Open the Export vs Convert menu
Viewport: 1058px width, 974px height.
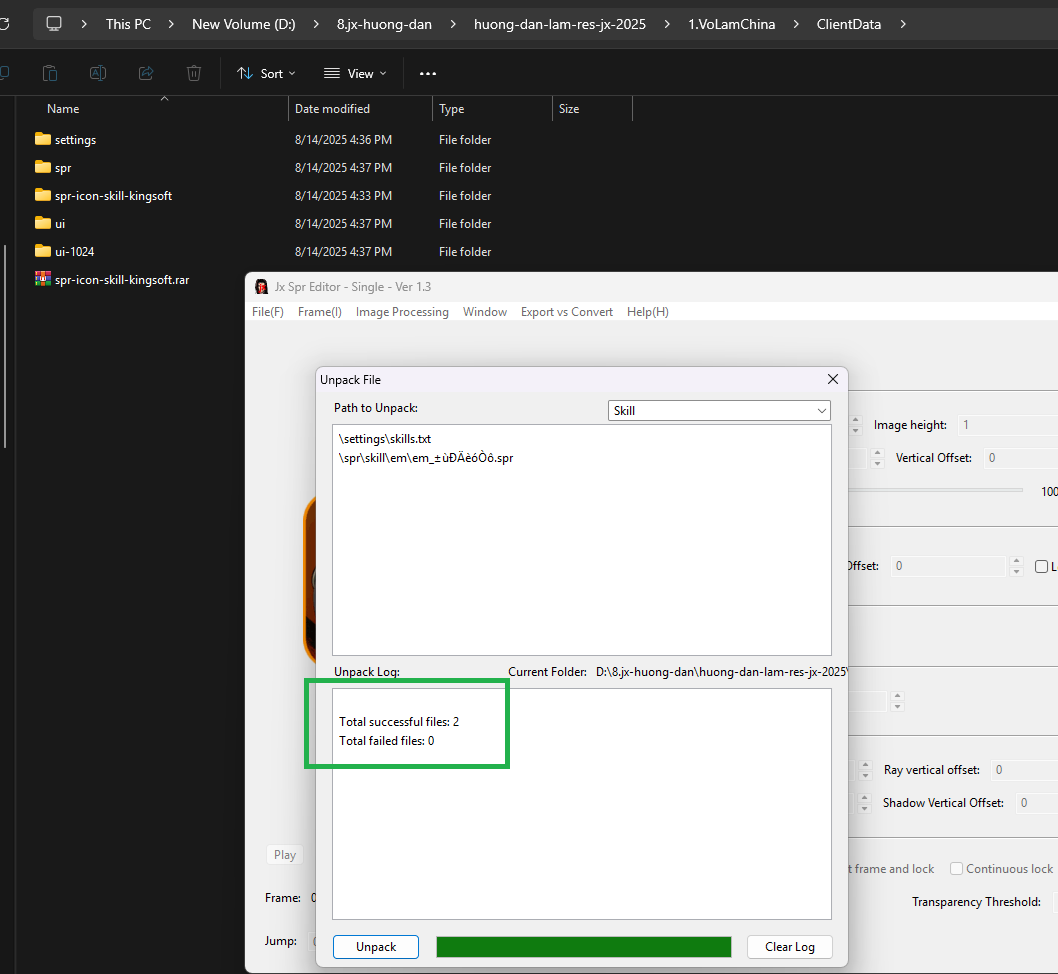pyautogui.click(x=566, y=312)
